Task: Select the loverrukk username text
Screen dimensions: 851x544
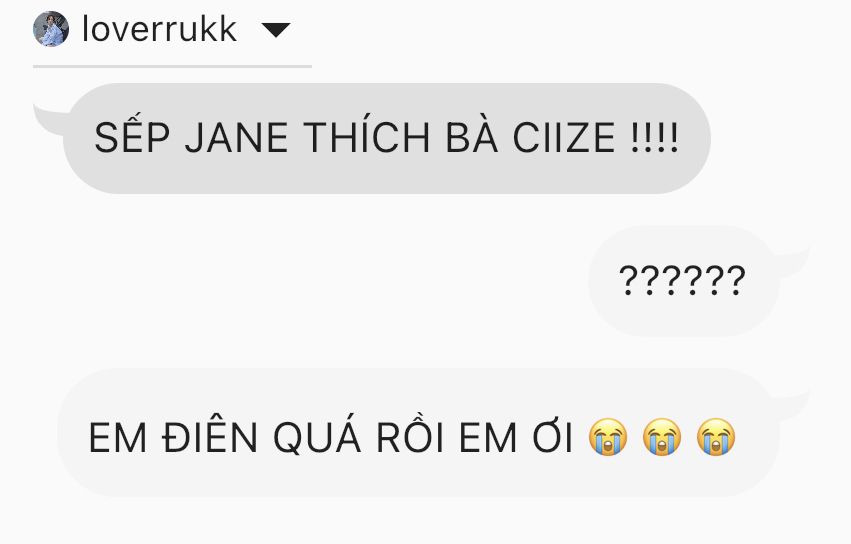Action: (x=159, y=29)
